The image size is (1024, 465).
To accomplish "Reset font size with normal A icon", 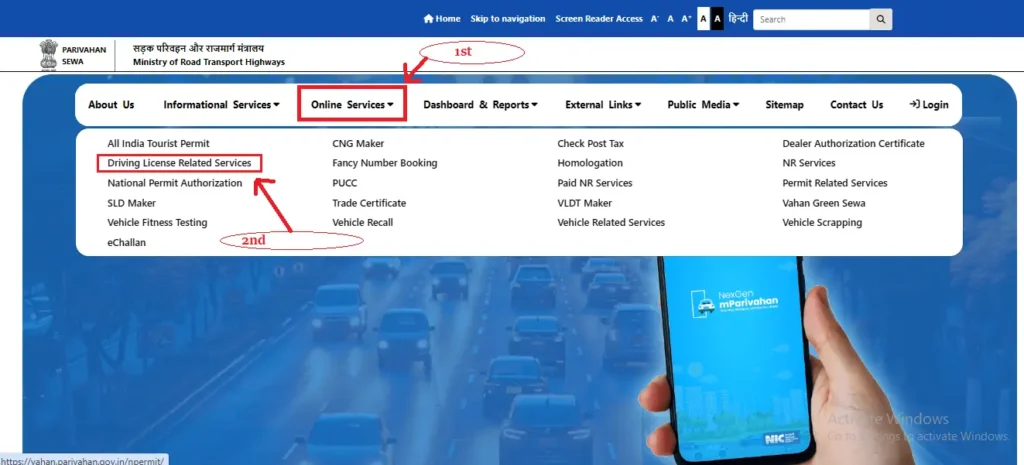I will tap(670, 19).
